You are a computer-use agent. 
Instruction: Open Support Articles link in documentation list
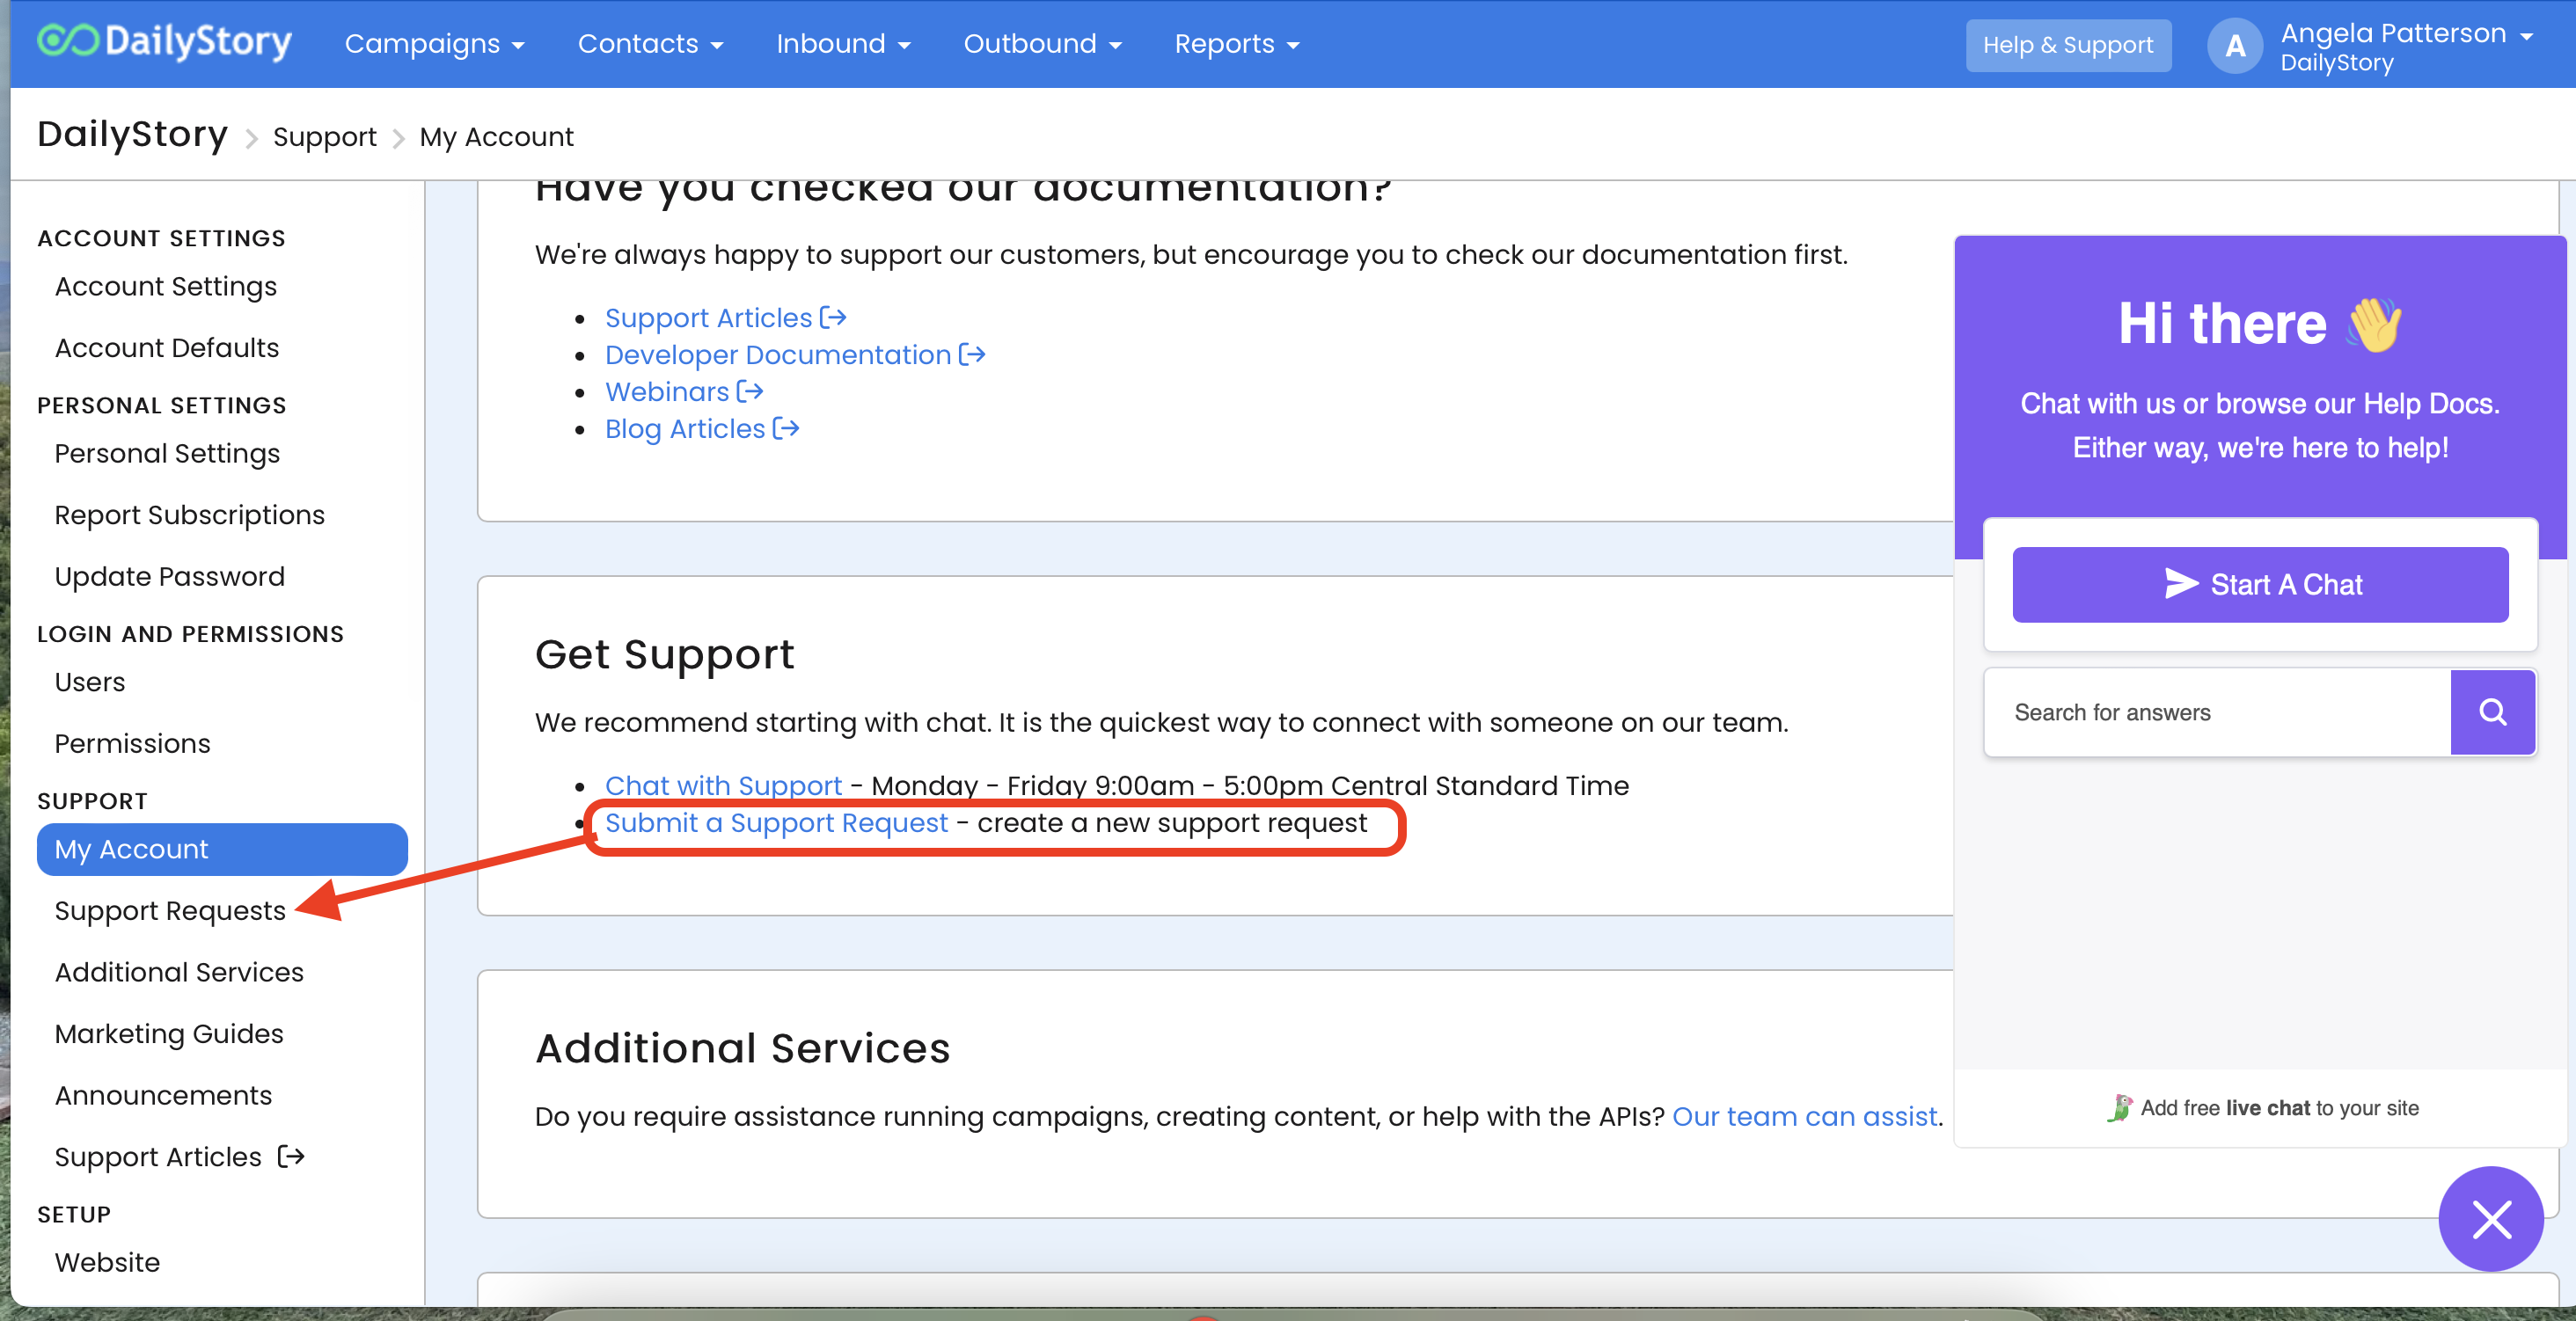[708, 318]
